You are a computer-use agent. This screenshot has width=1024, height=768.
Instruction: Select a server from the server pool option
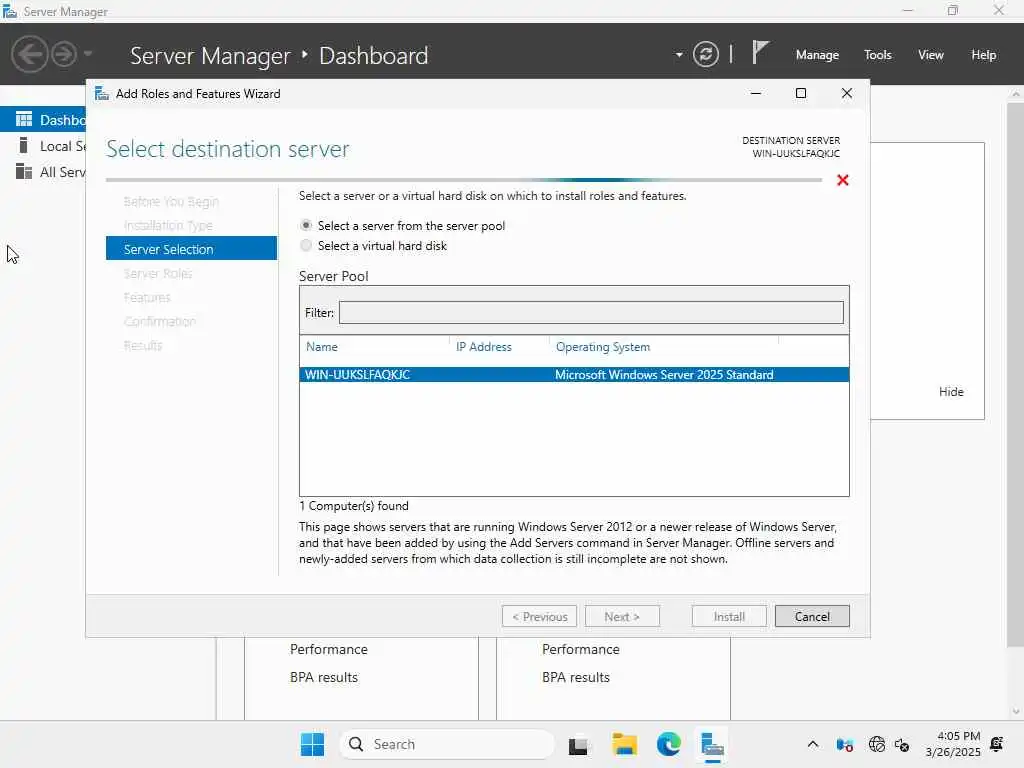tap(306, 226)
